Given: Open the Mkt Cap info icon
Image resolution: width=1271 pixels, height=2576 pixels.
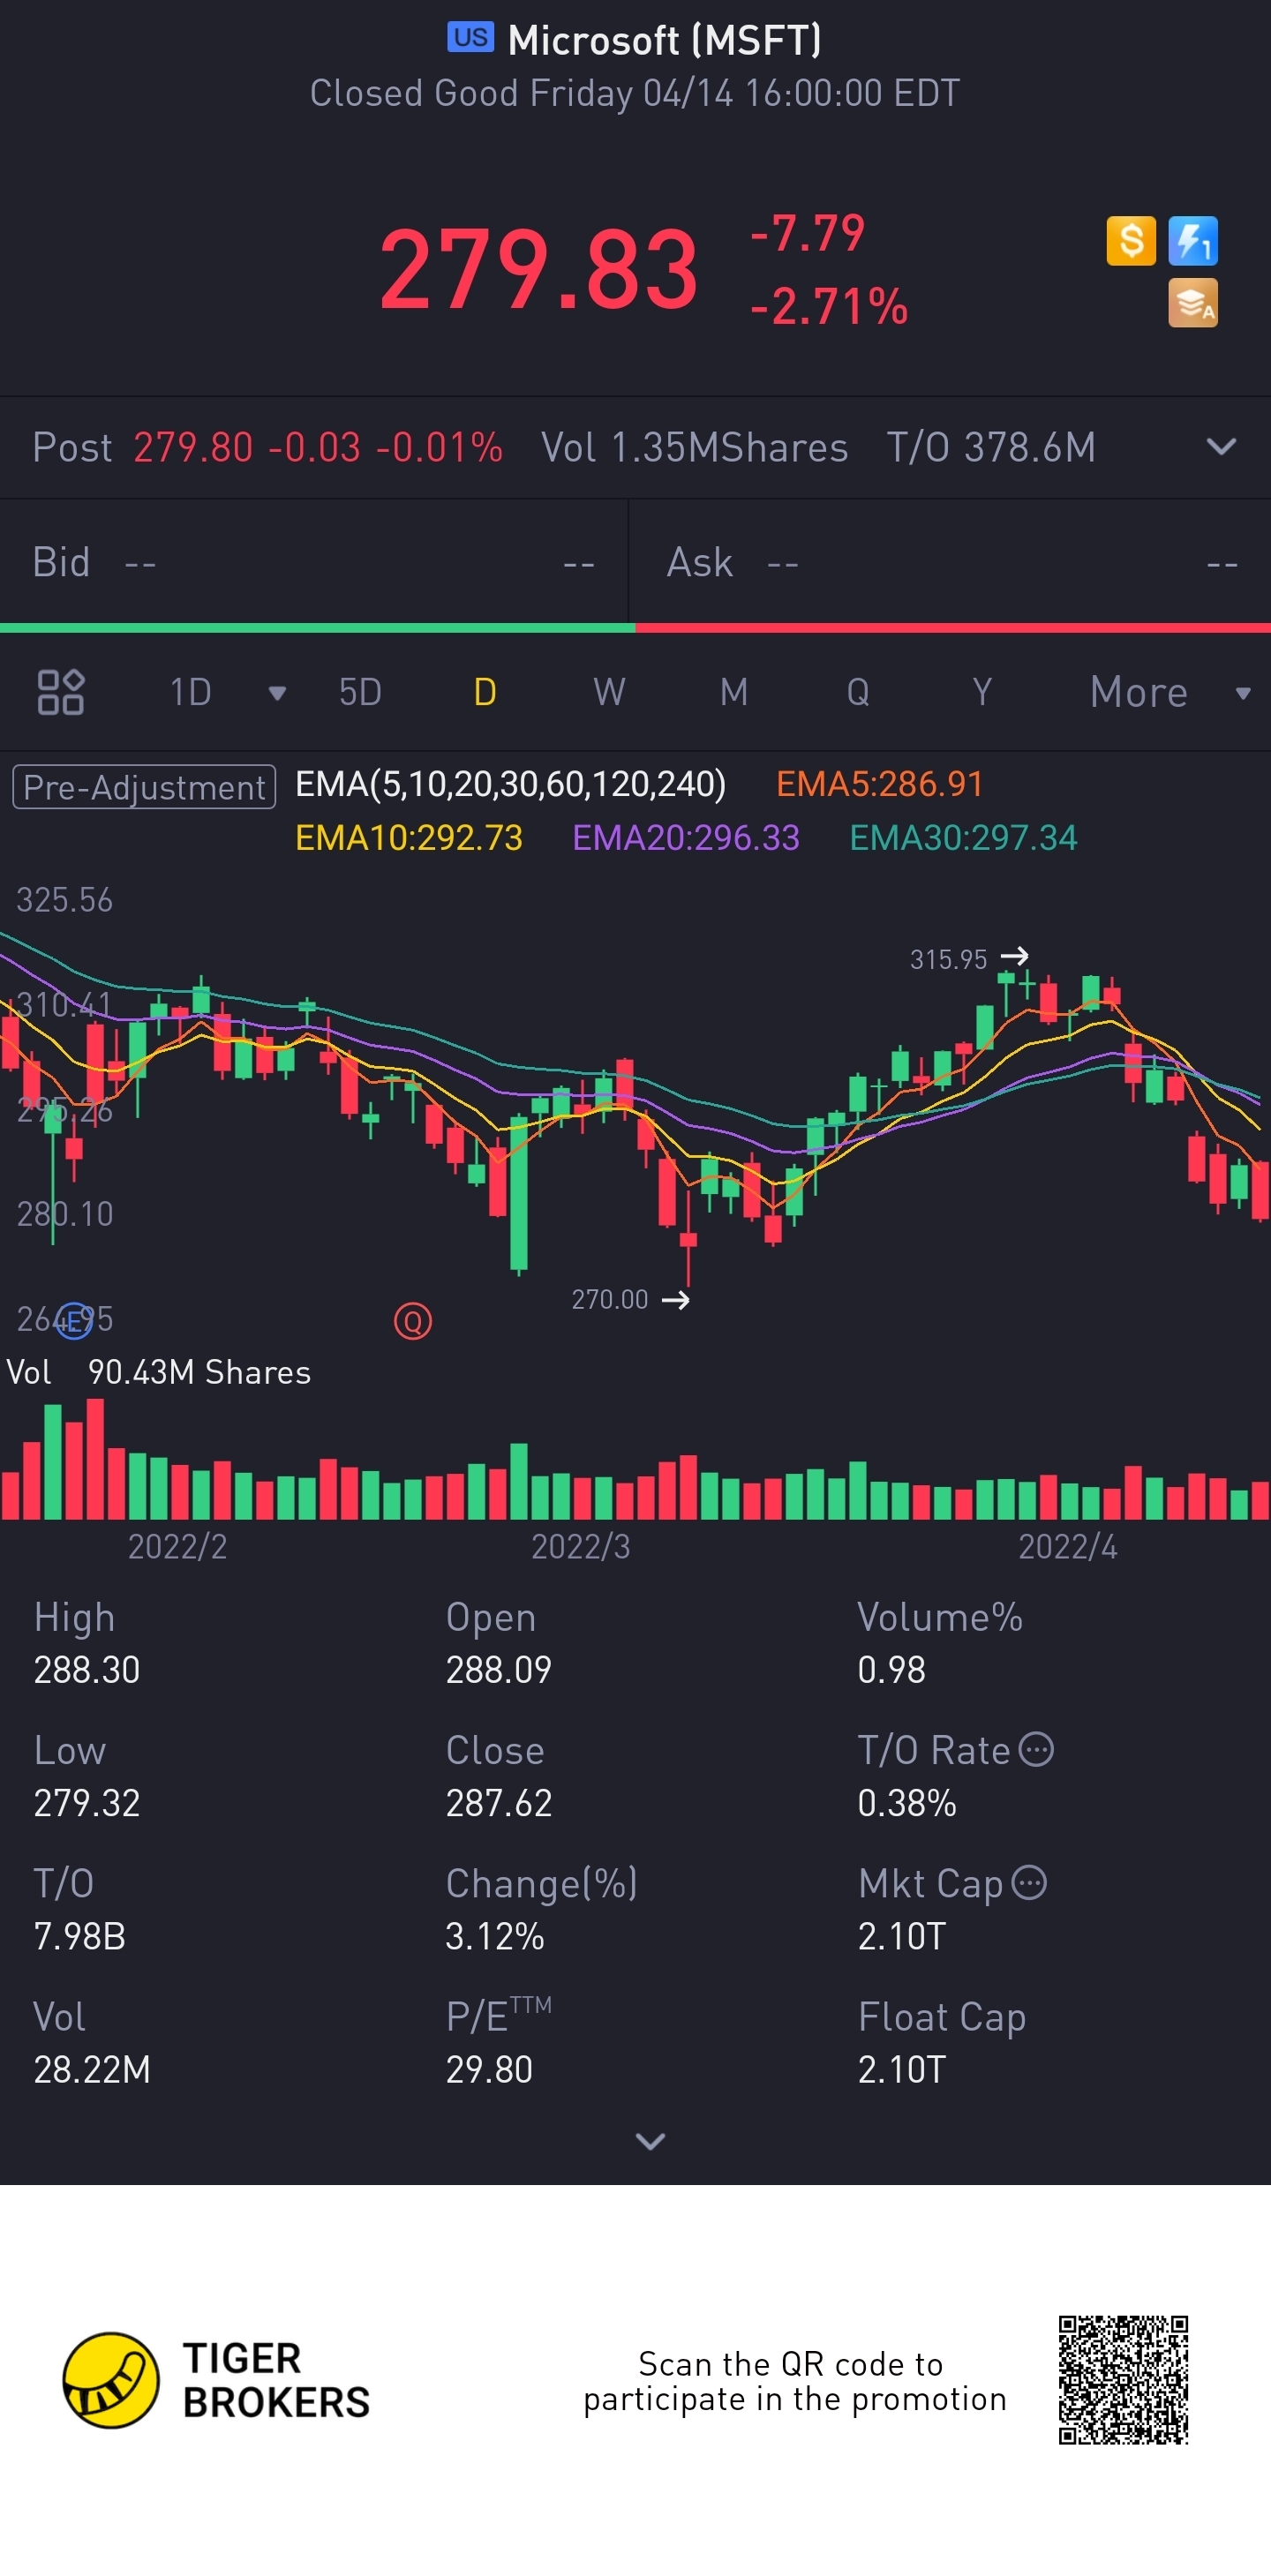Looking at the screenshot, I should pyautogui.click(x=1029, y=1883).
